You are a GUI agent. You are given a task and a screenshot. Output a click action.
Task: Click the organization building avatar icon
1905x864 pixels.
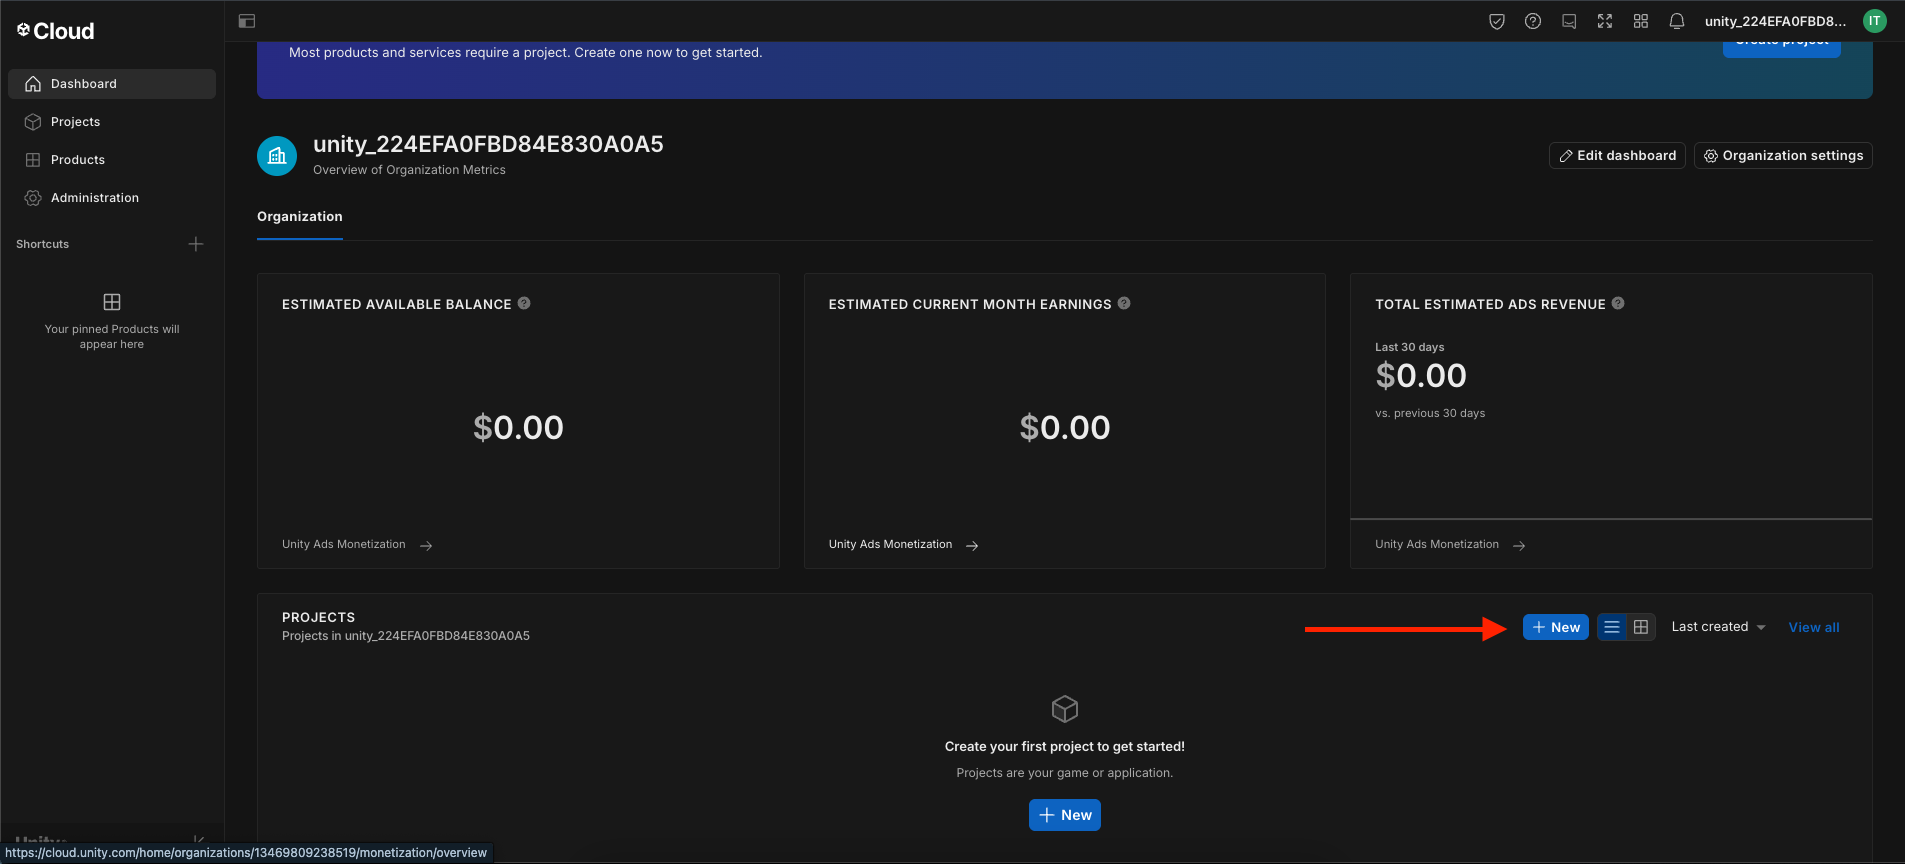point(277,156)
